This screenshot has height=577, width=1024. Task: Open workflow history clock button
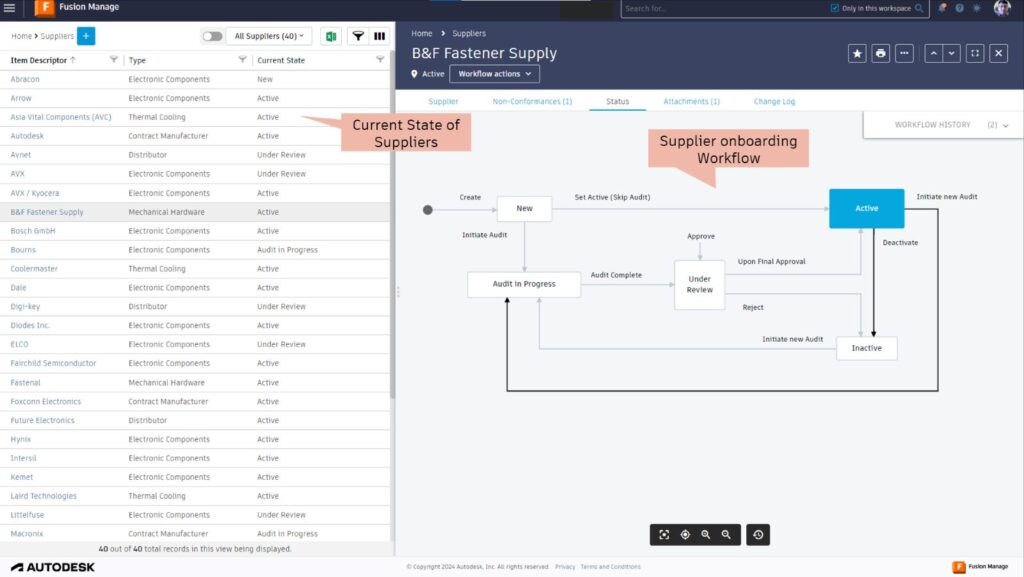[758, 535]
